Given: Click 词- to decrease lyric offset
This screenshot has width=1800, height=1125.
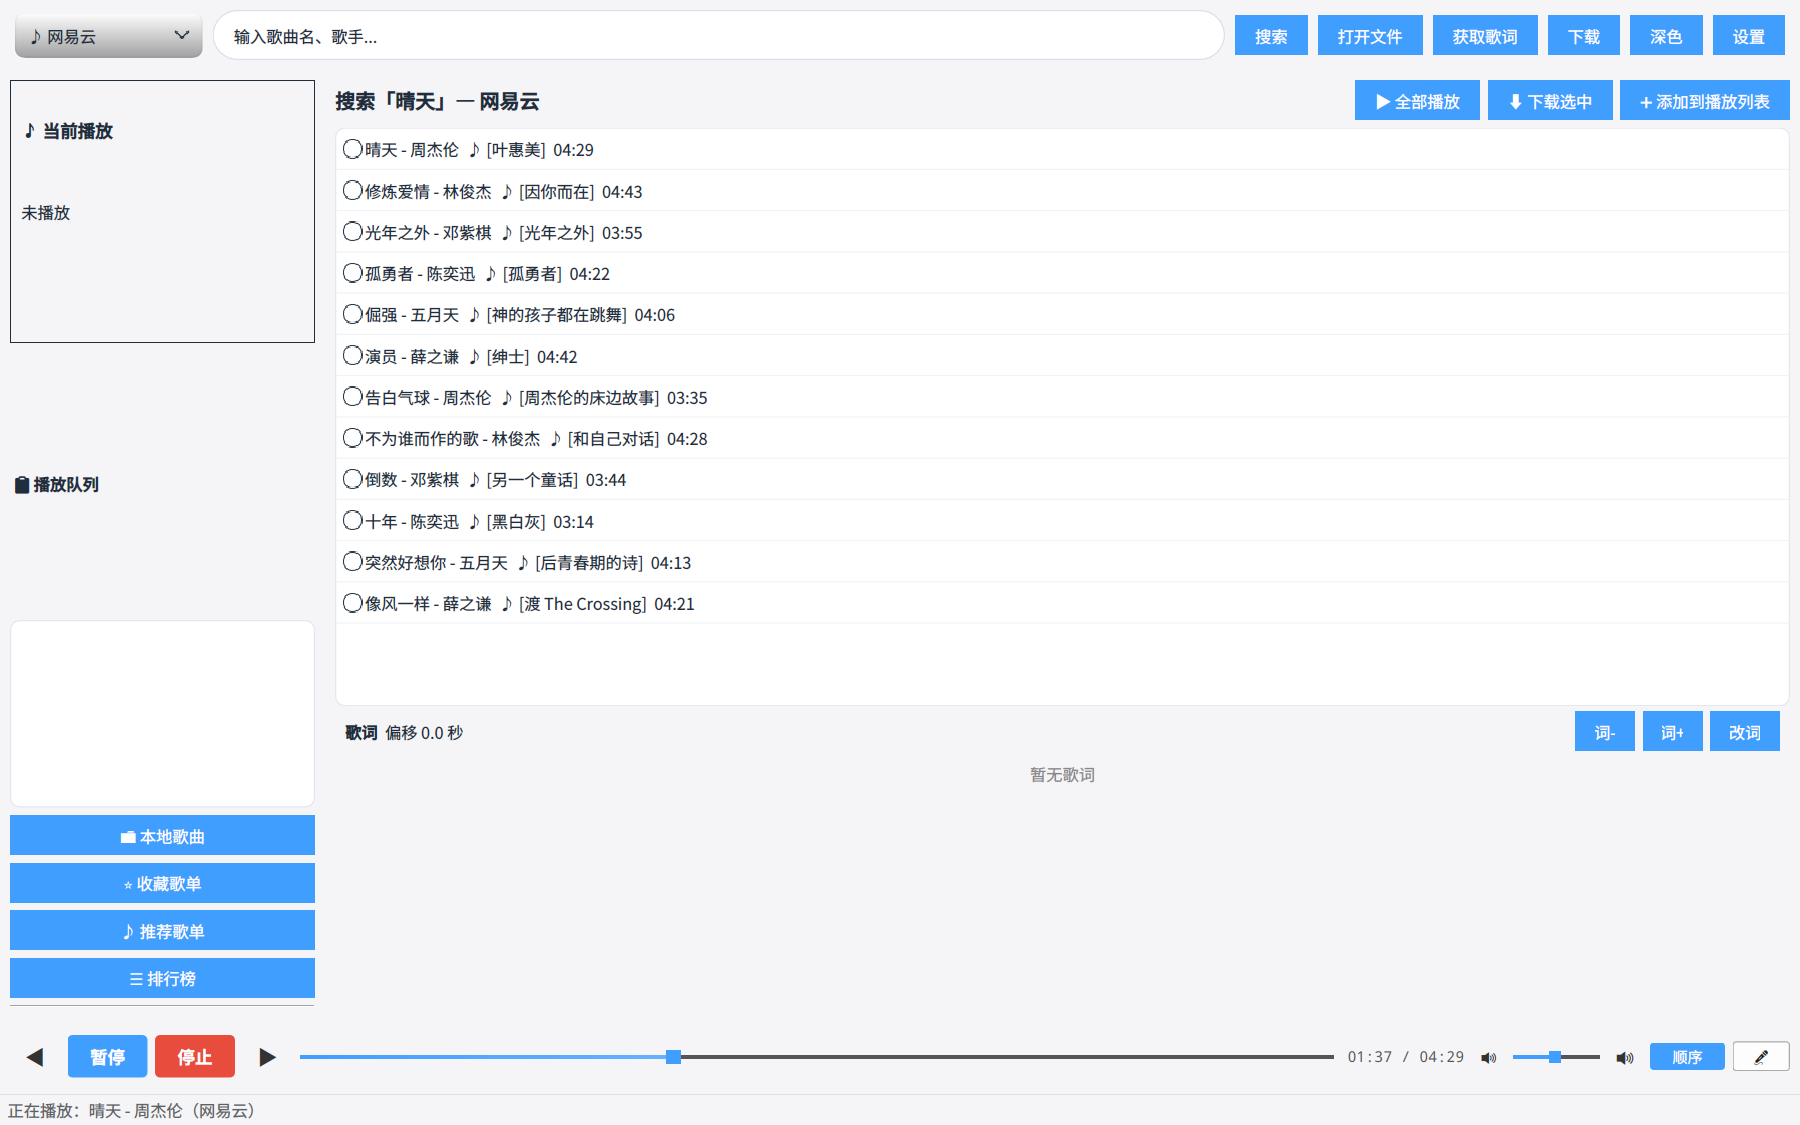Looking at the screenshot, I should [1605, 732].
